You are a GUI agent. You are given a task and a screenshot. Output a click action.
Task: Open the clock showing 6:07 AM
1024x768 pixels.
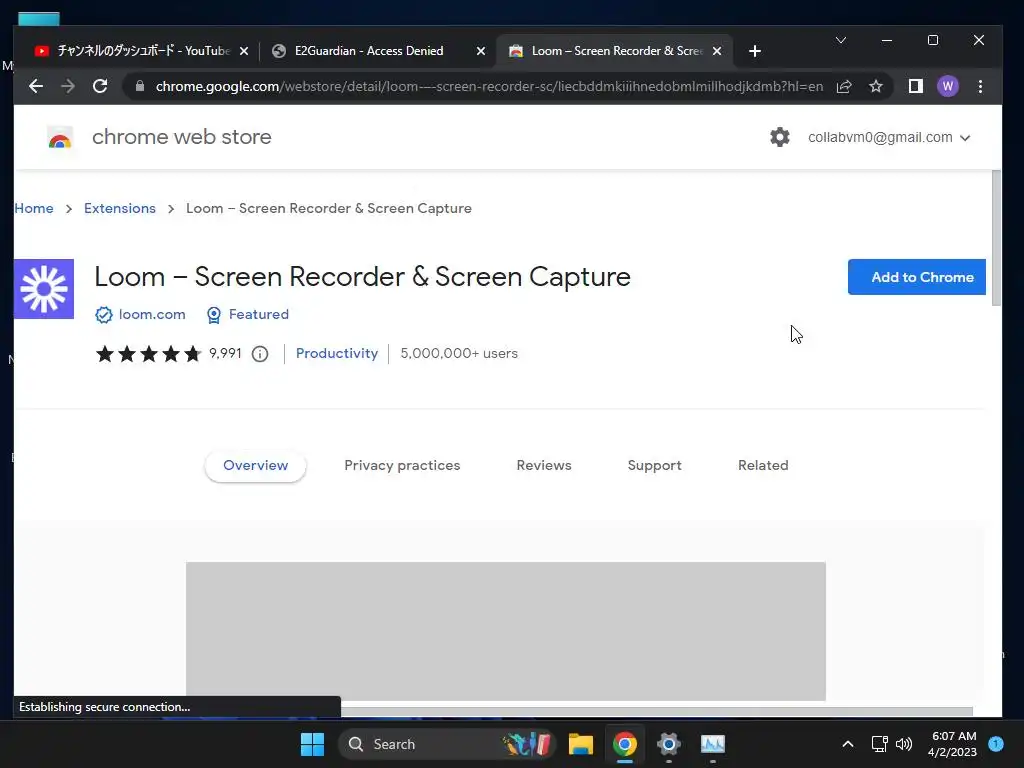tap(952, 744)
